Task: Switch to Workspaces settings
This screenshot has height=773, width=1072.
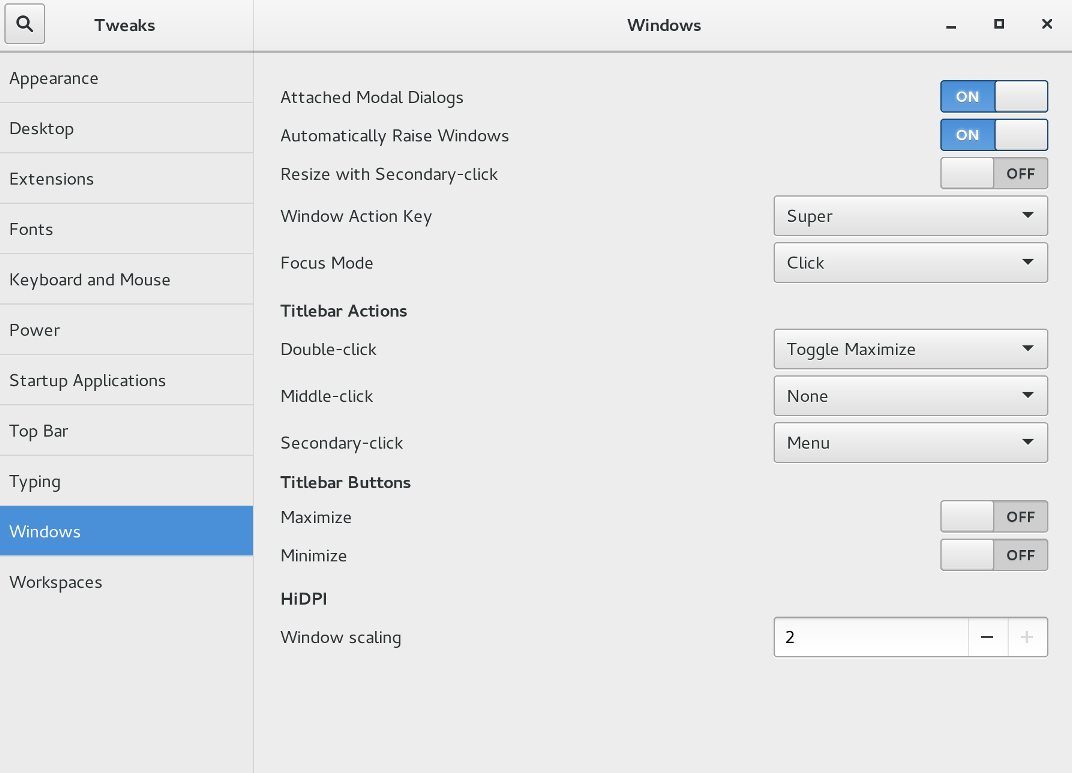Action: [x=126, y=582]
